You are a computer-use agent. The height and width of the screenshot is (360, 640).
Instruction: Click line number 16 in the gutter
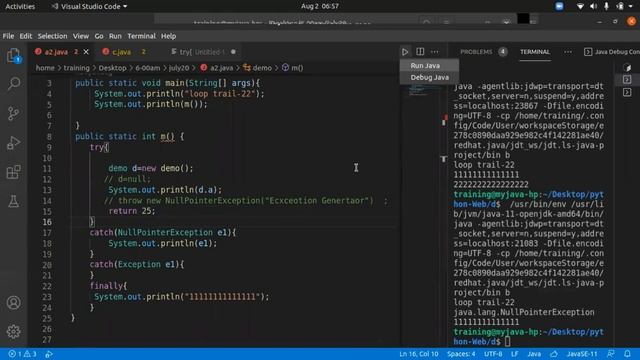(47, 222)
